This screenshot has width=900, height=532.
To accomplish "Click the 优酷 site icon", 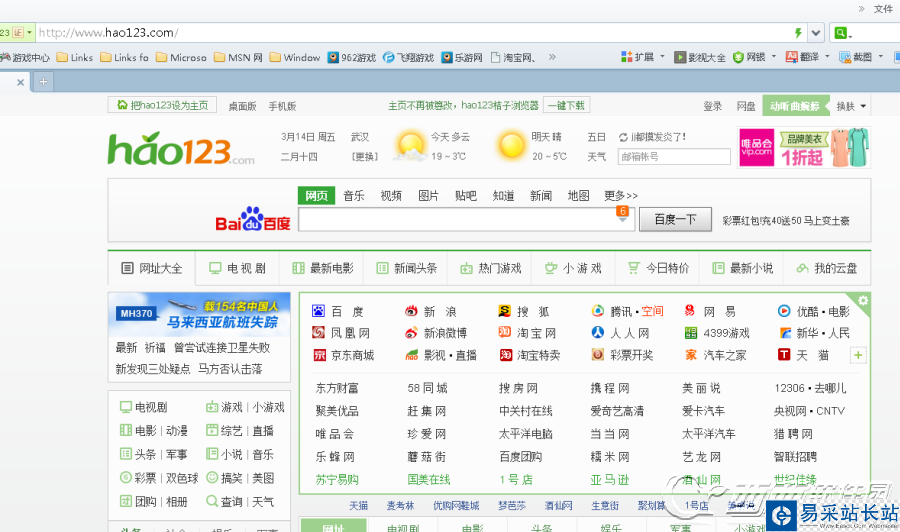I will (784, 311).
